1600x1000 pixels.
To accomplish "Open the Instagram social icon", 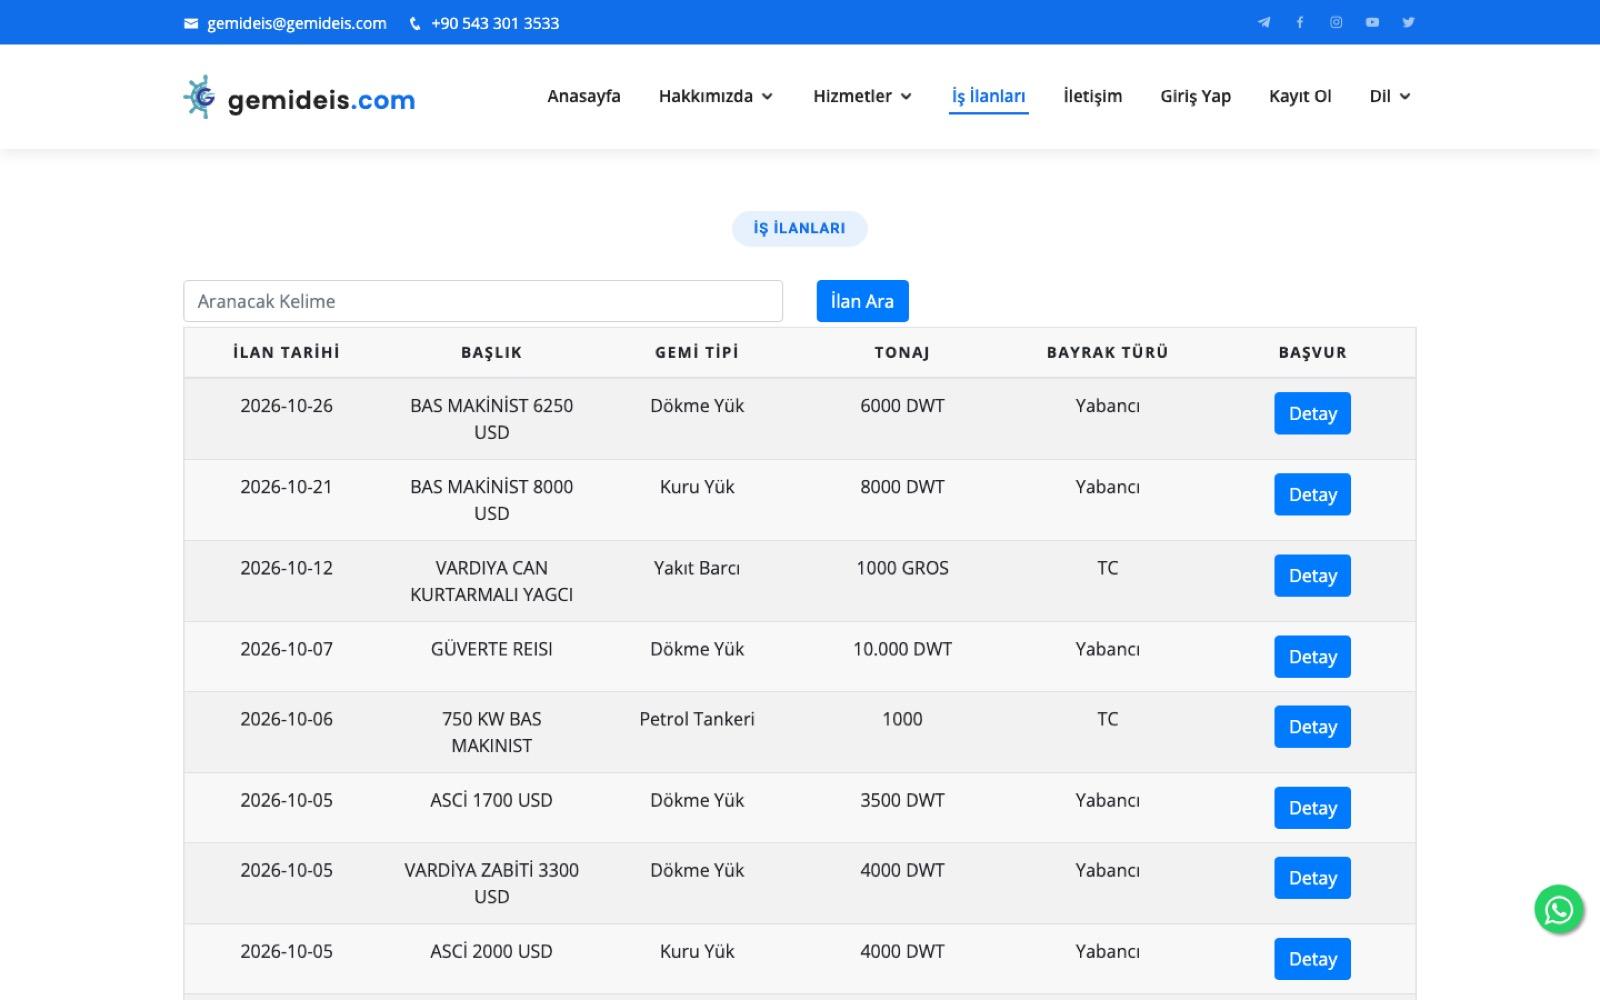I will (1336, 22).
